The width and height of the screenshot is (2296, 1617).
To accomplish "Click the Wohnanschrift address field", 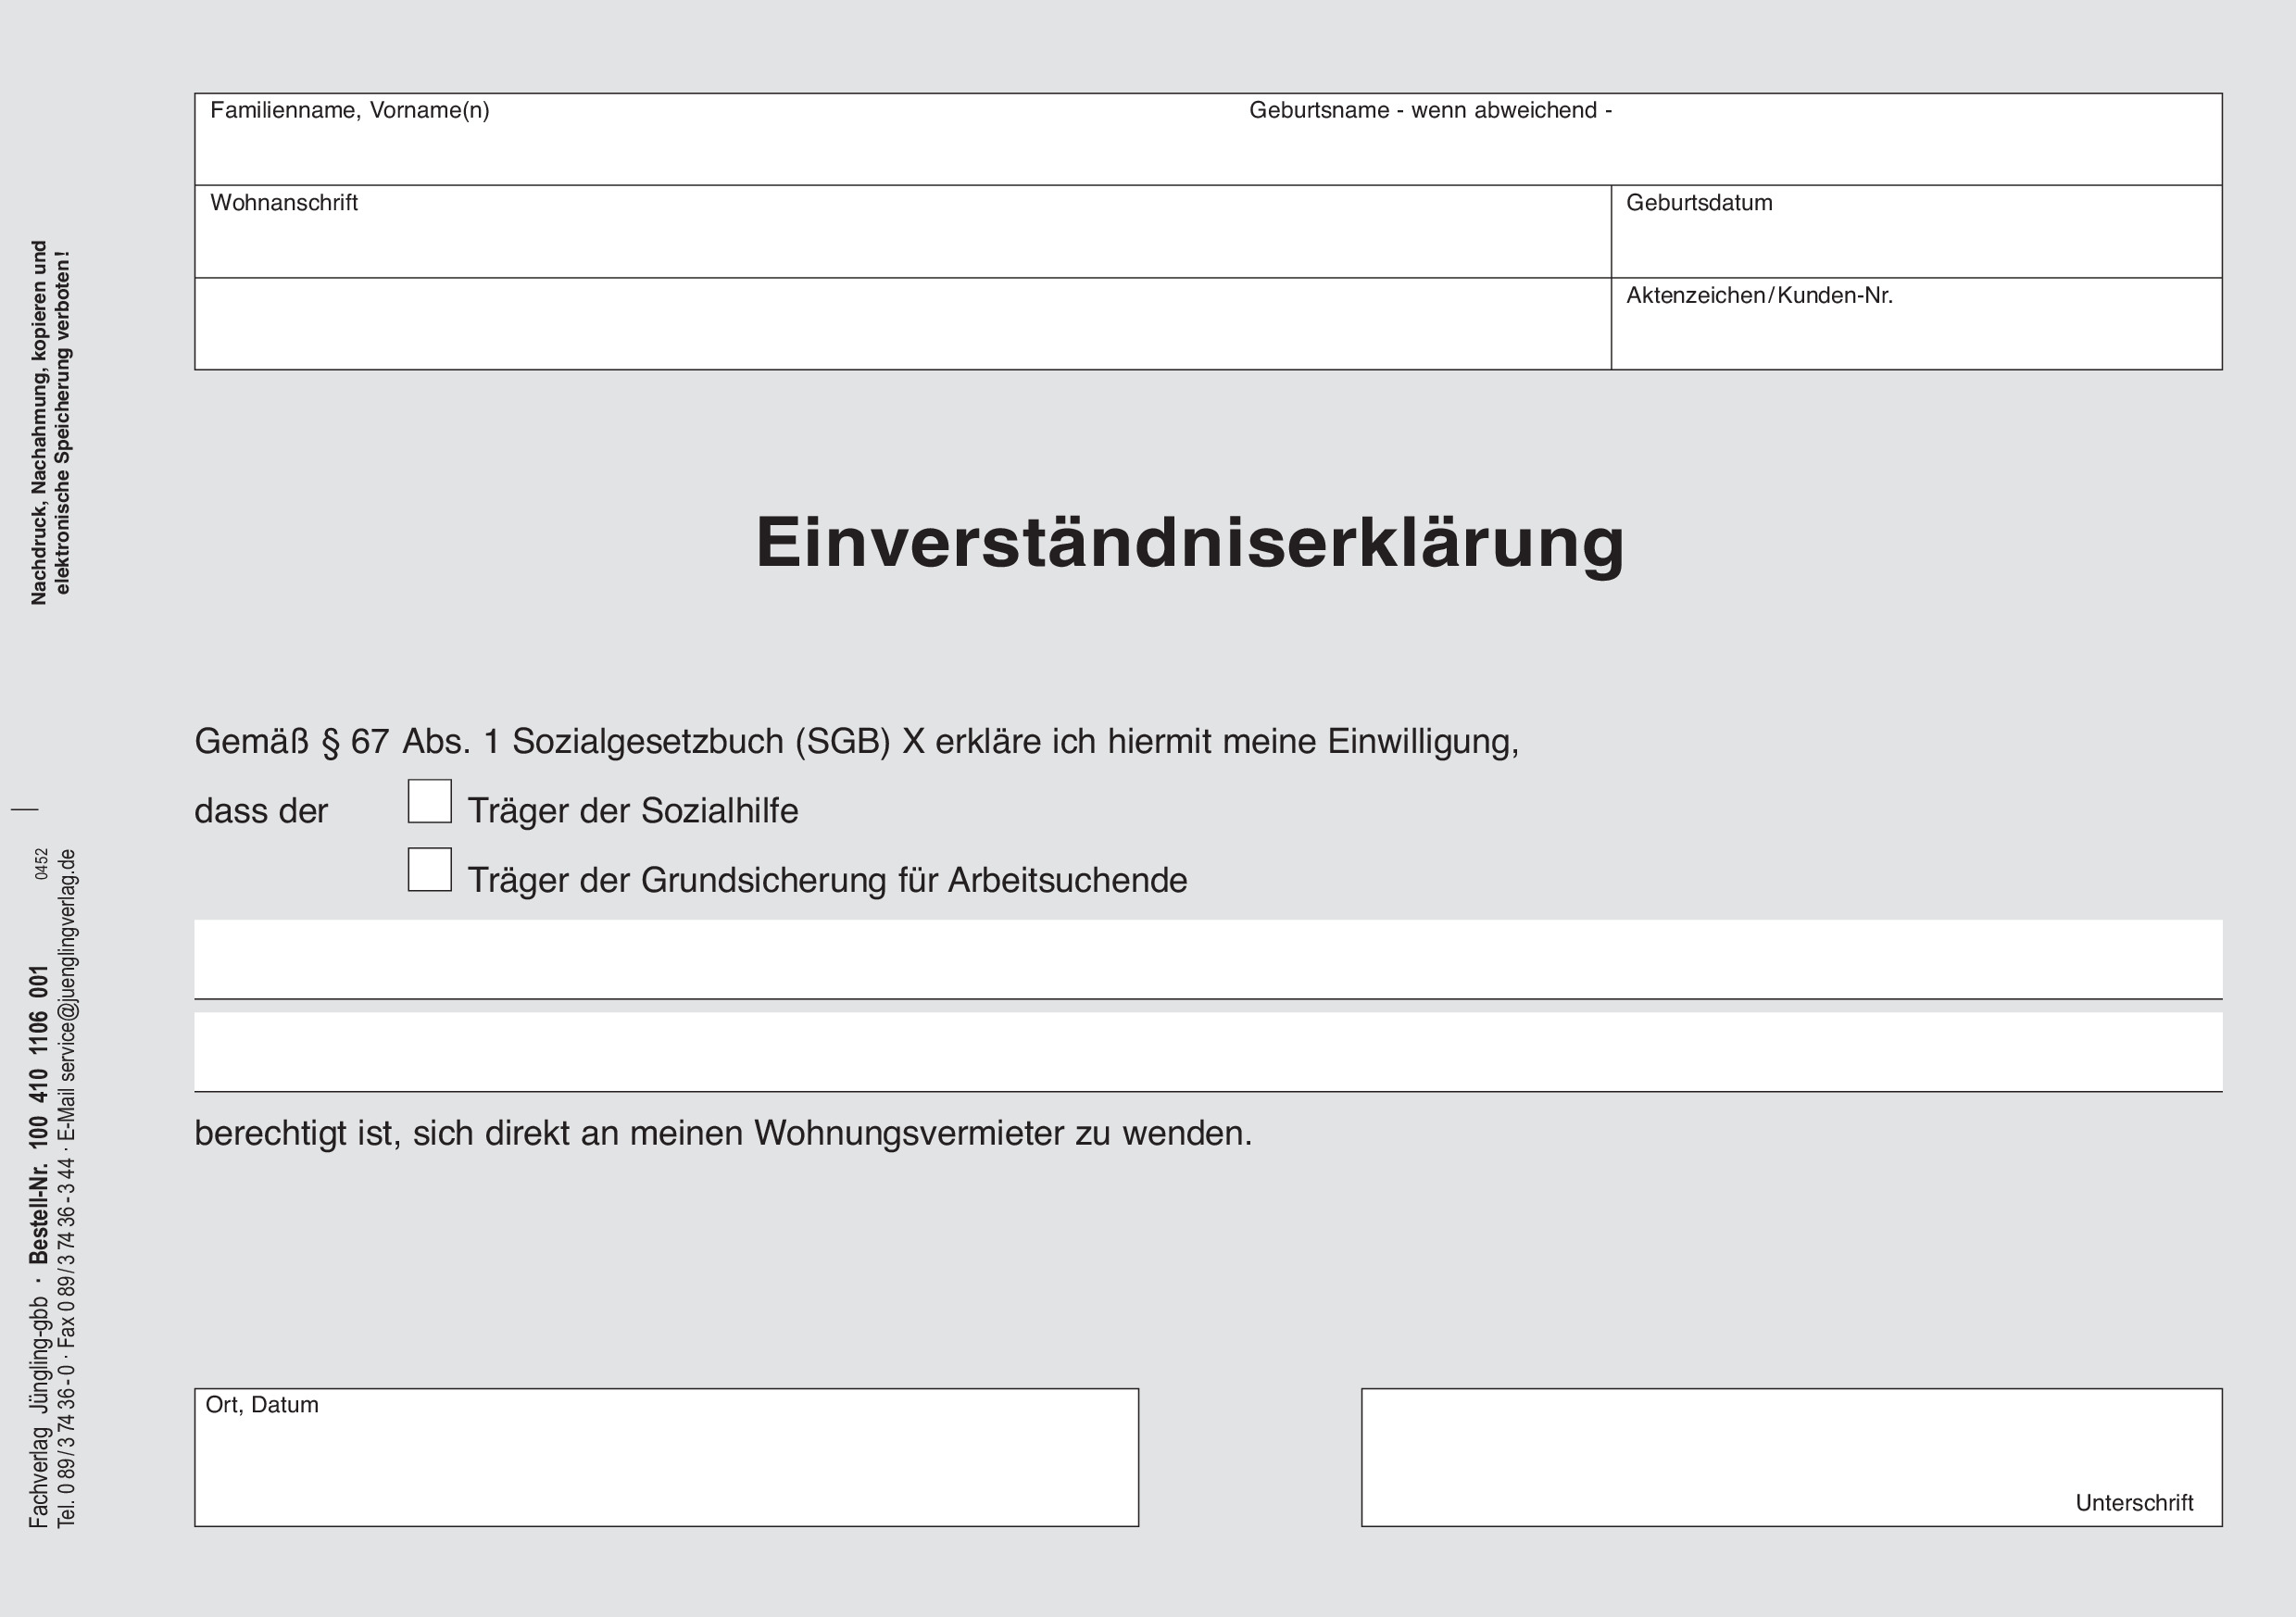I will click(900, 242).
